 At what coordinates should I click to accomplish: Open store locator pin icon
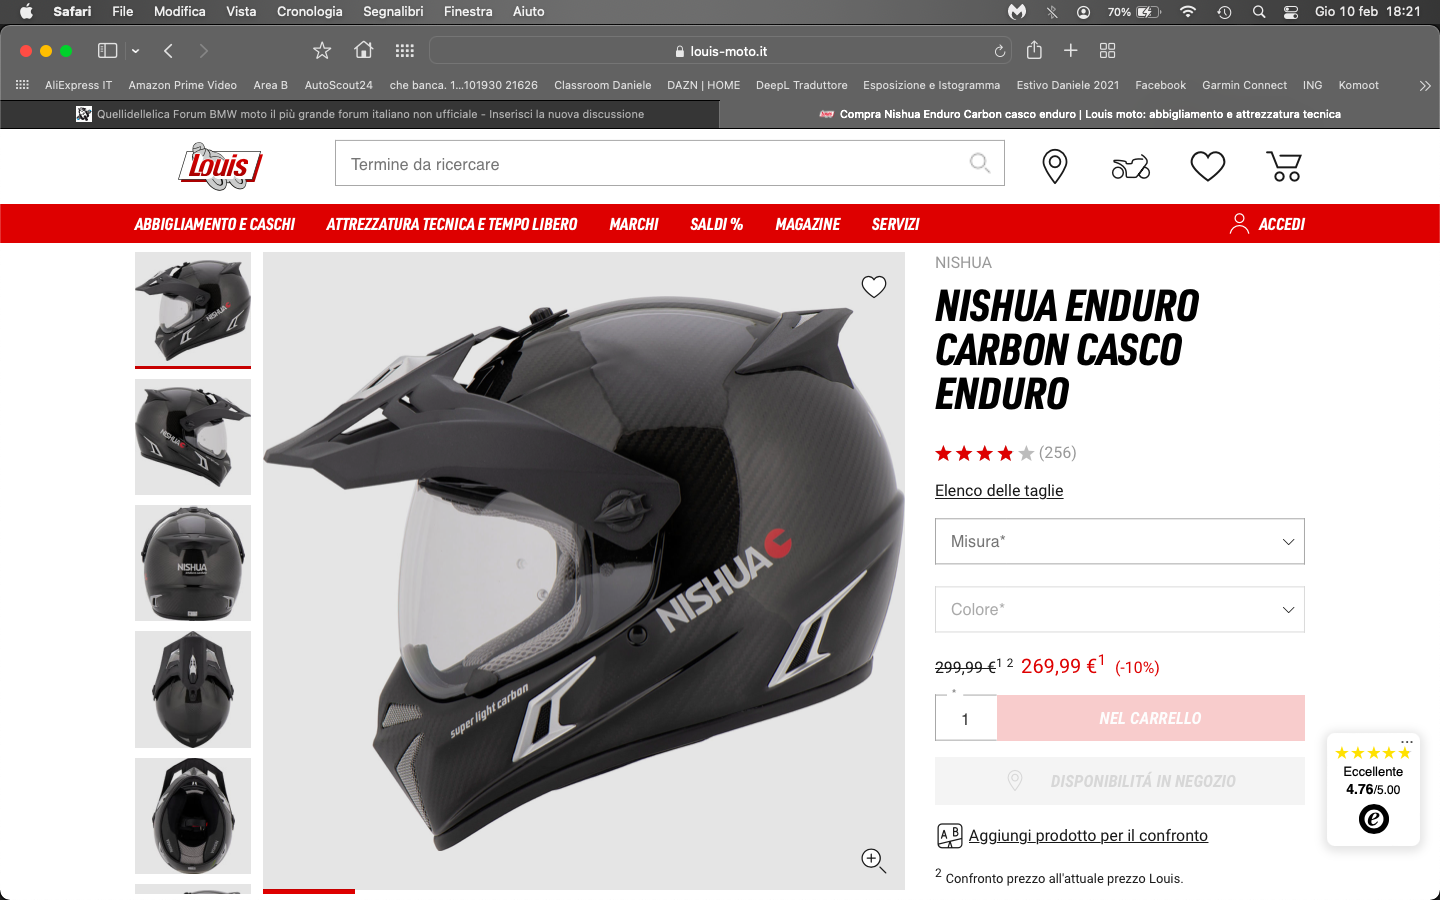[x=1054, y=166]
